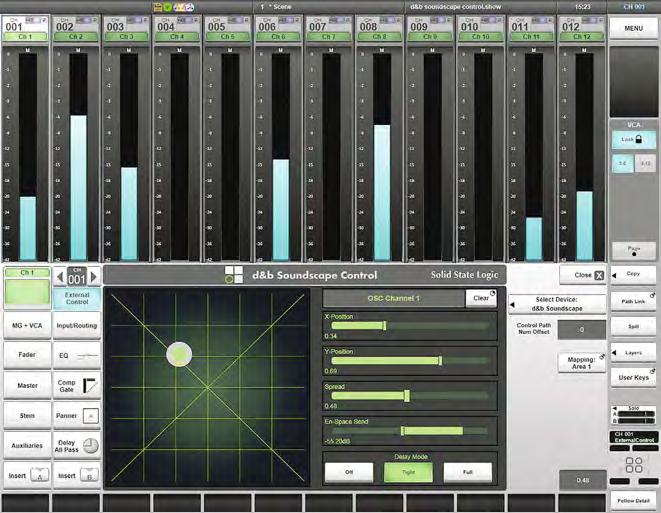Click the 0.48 value field
The width and height of the screenshot is (661, 513).
point(583,480)
